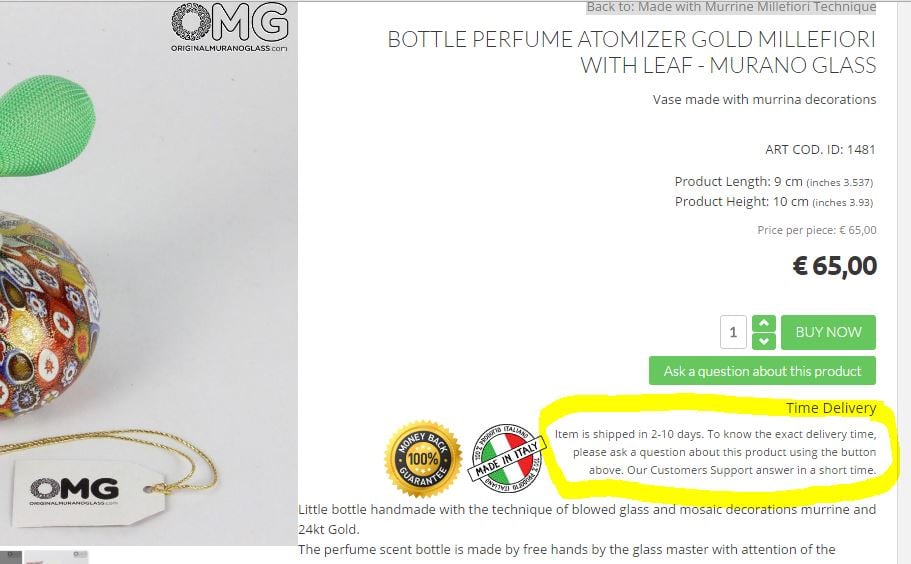911x564 pixels.
Task: Click the Time Delivery heading
Action: point(830,408)
